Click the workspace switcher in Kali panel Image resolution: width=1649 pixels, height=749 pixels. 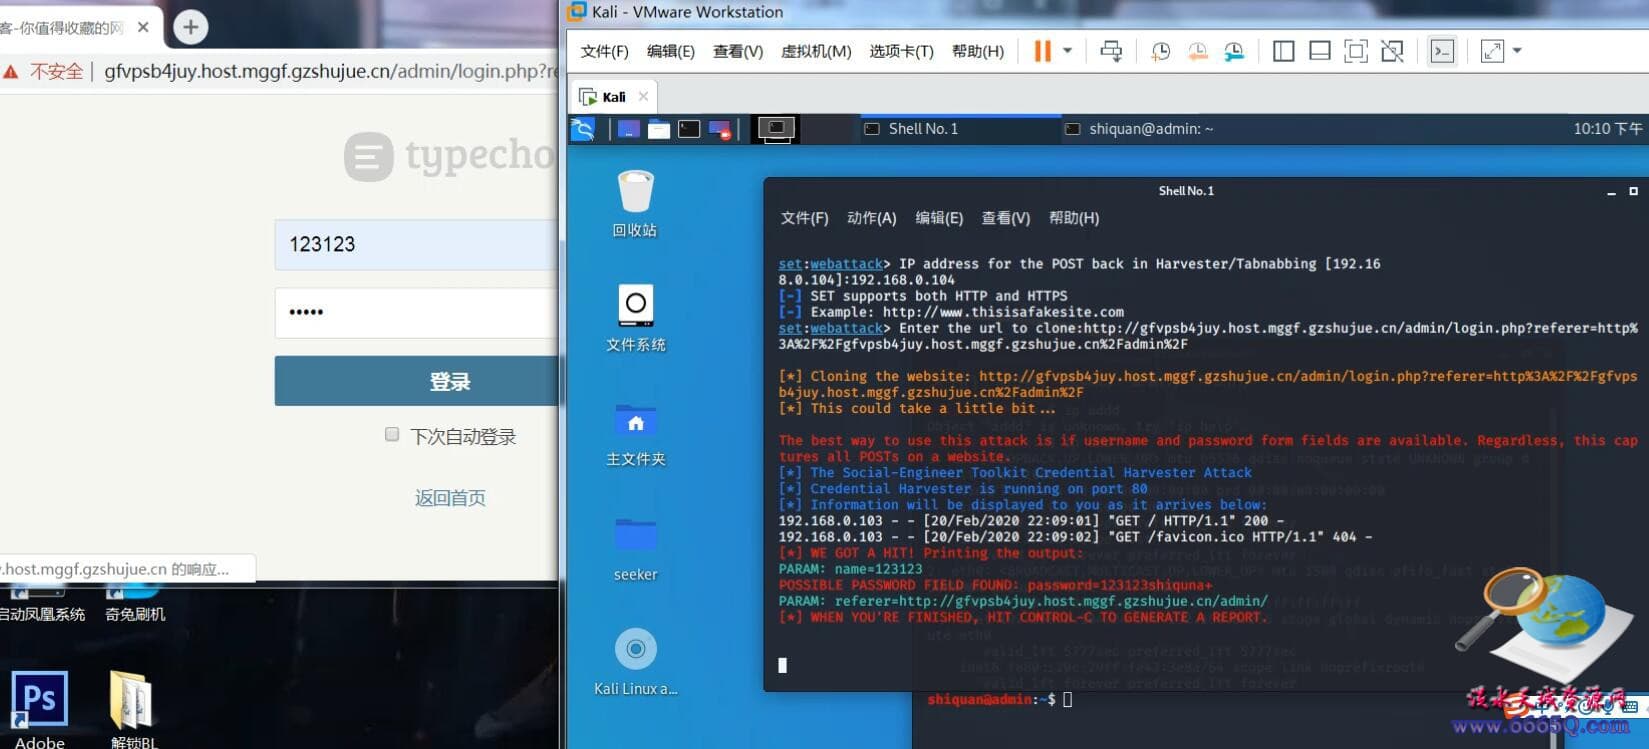(776, 128)
